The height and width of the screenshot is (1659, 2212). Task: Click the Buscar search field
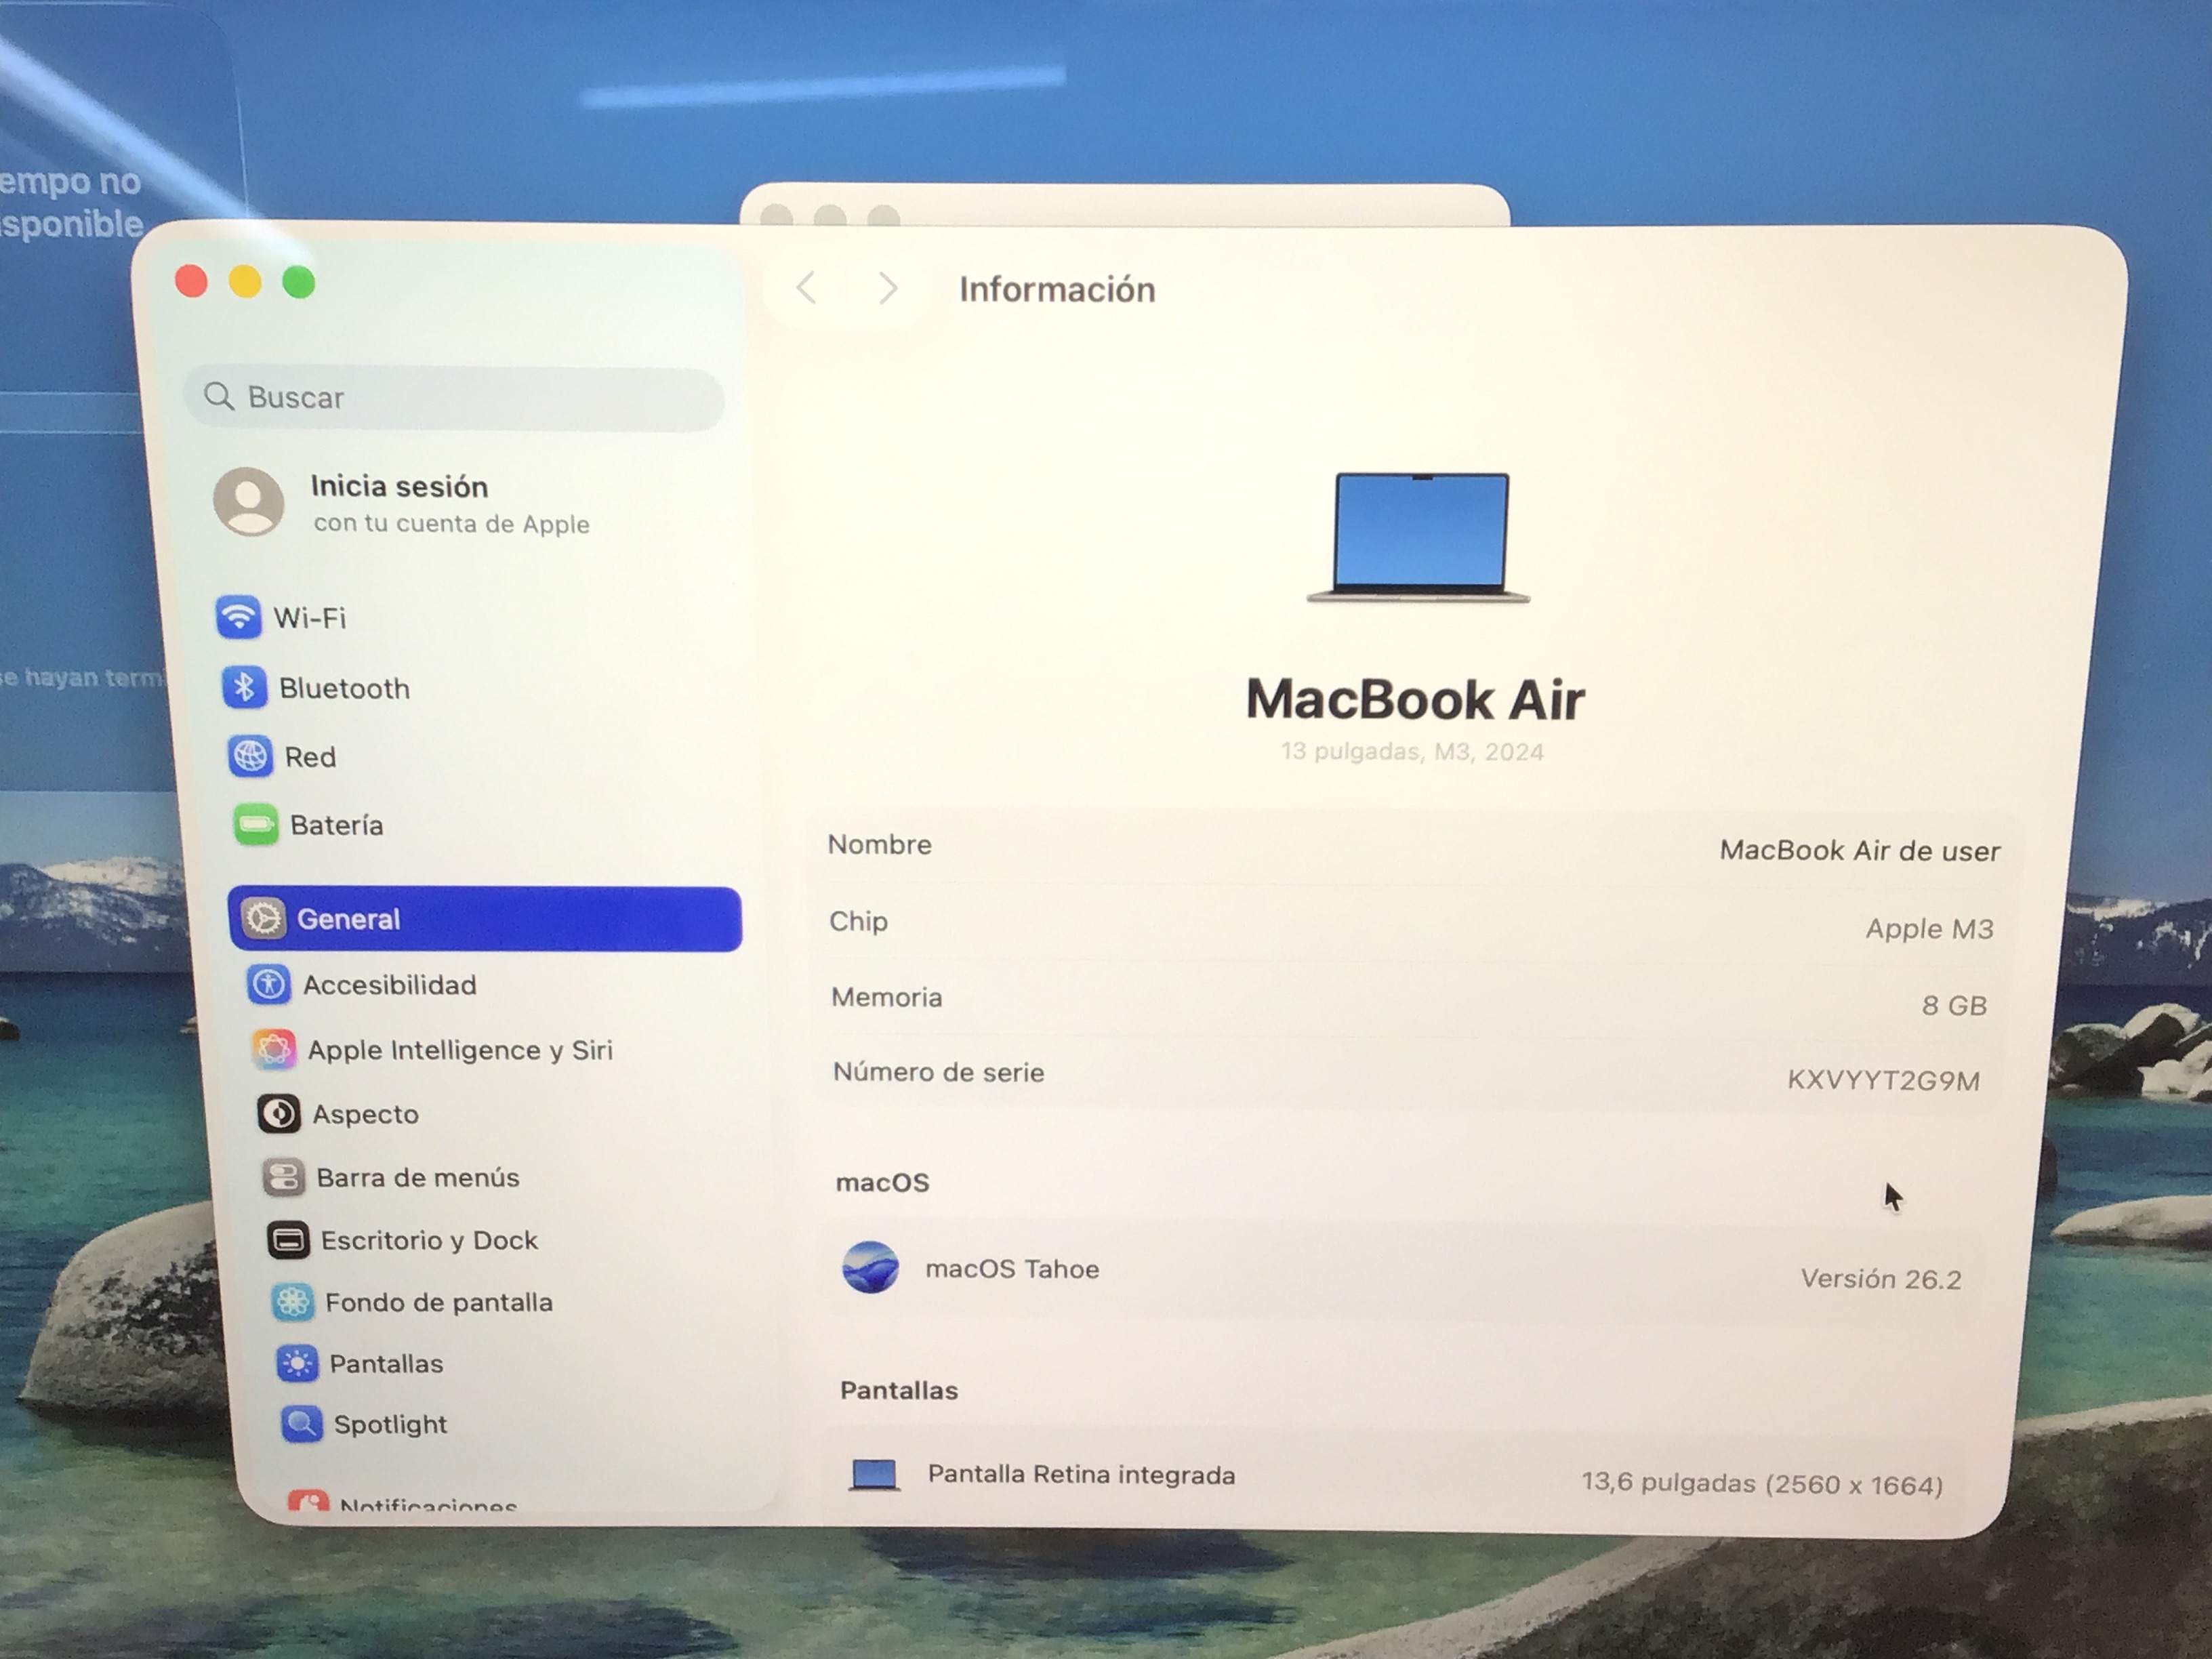(455, 398)
